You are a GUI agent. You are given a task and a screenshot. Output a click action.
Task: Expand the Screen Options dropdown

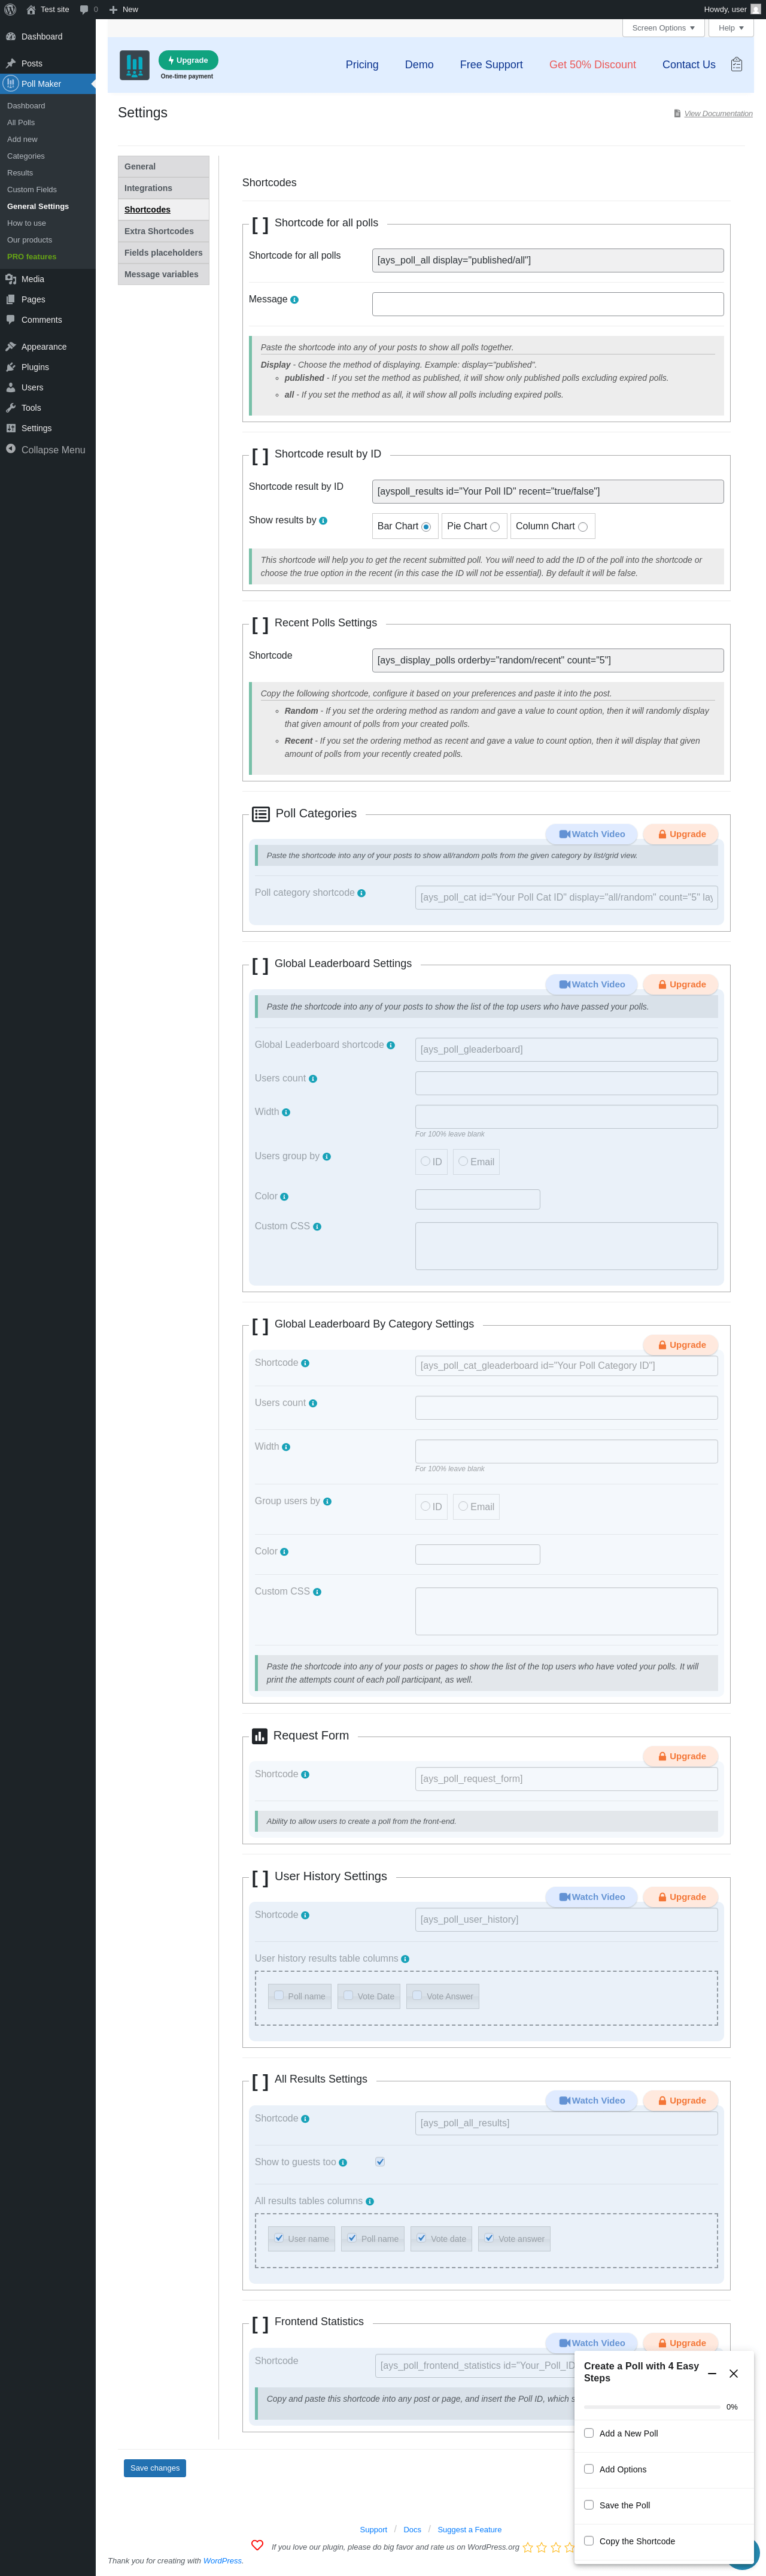point(663,28)
